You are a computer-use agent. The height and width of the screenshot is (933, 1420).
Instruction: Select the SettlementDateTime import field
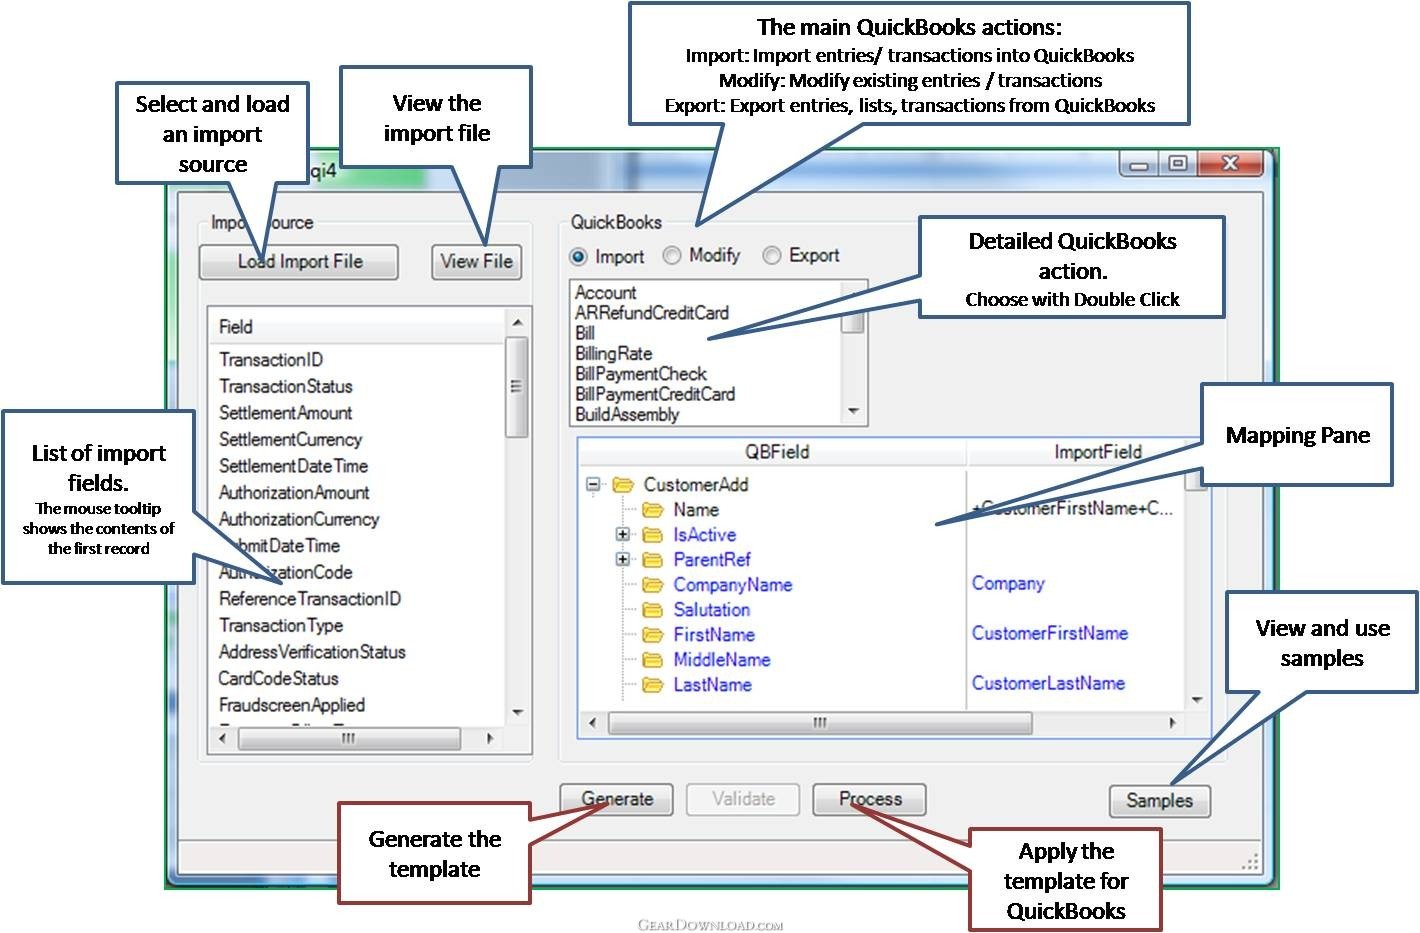[x=293, y=466]
